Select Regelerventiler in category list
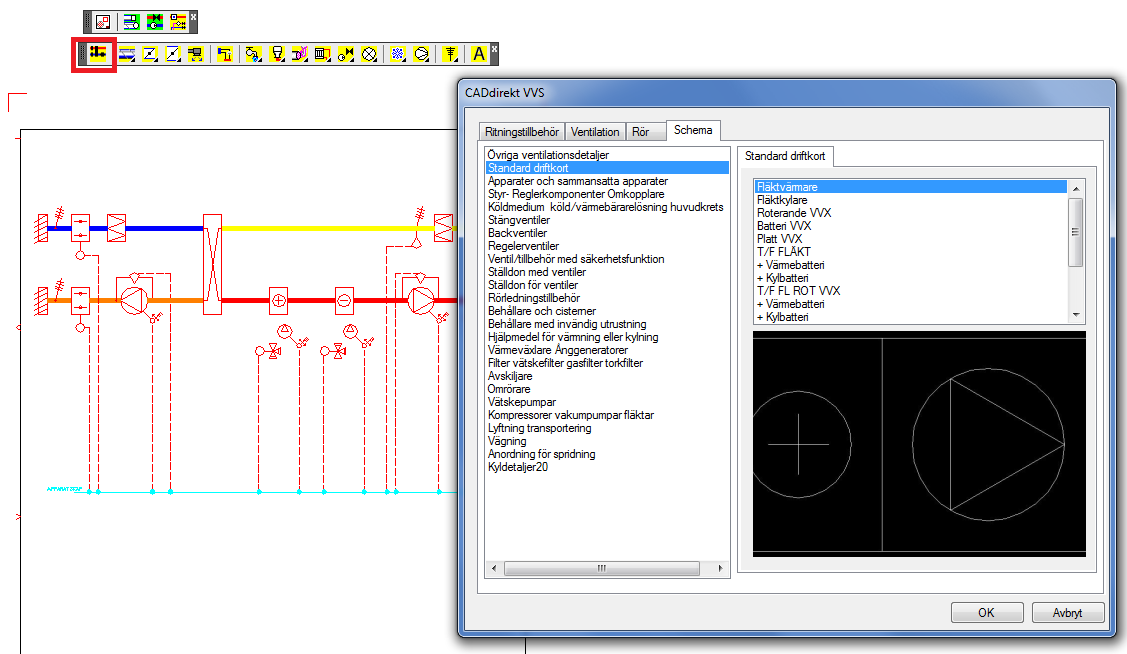This screenshot has height=654, width=1127. [x=523, y=246]
